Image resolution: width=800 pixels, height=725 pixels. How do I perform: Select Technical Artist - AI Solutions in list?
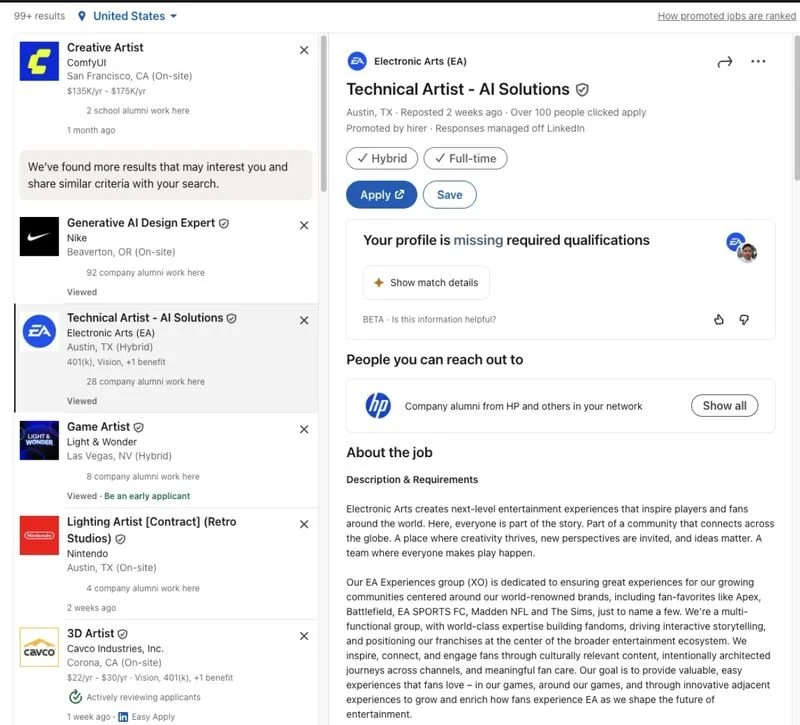coord(145,318)
